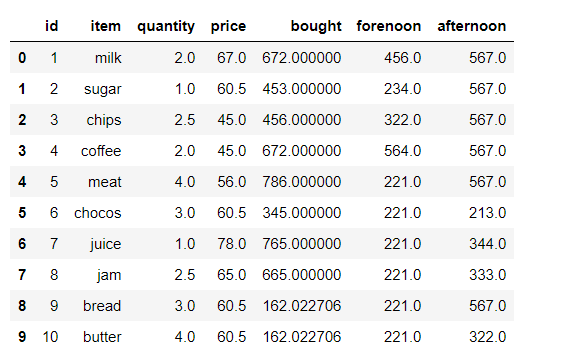The height and width of the screenshot is (362, 569).
Task: Select the 'chips' item cell
Action: click(x=104, y=120)
